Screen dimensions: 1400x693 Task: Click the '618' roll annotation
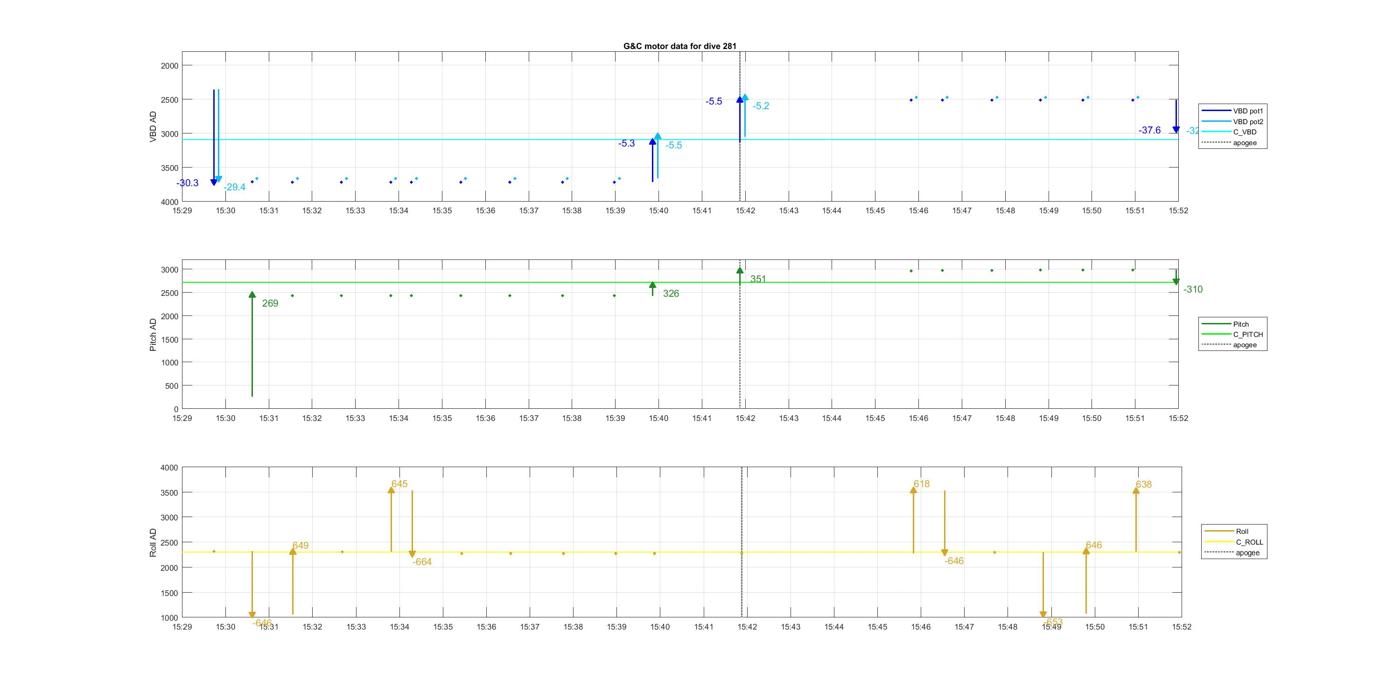point(921,484)
